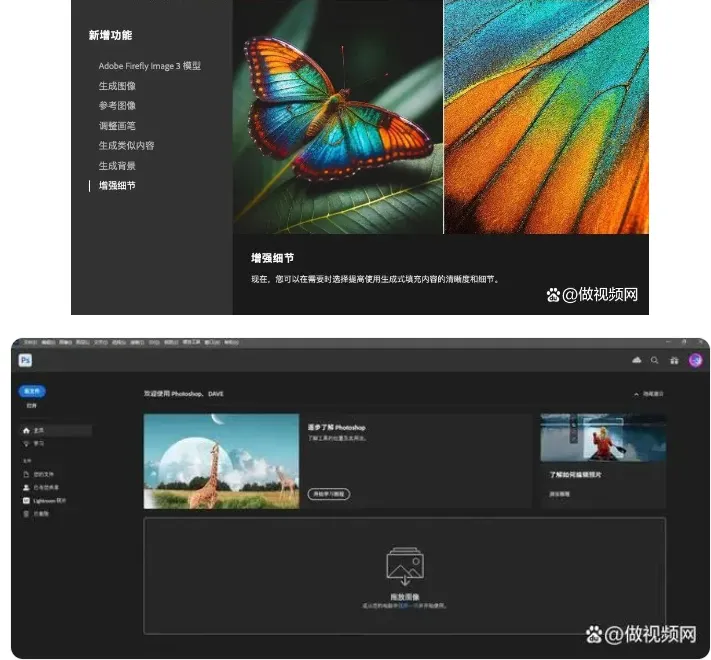The height and width of the screenshot is (660, 711).
Task: Open the What's New gift icon
Action: 674,360
